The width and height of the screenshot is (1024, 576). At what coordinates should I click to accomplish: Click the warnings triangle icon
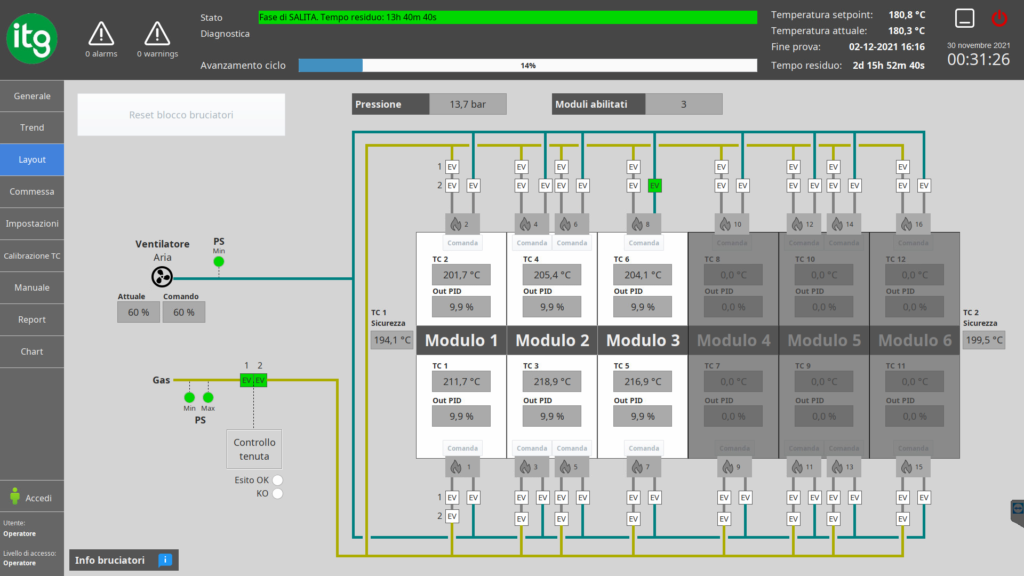point(157,33)
